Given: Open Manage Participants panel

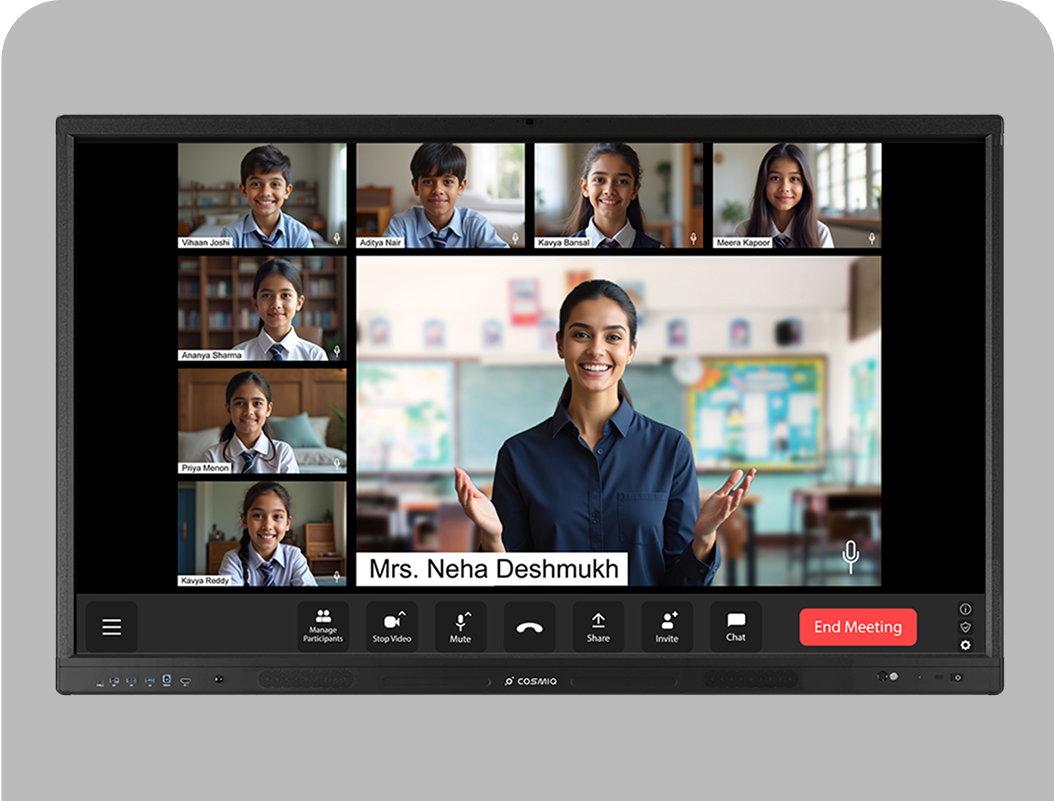Looking at the screenshot, I should click(323, 626).
